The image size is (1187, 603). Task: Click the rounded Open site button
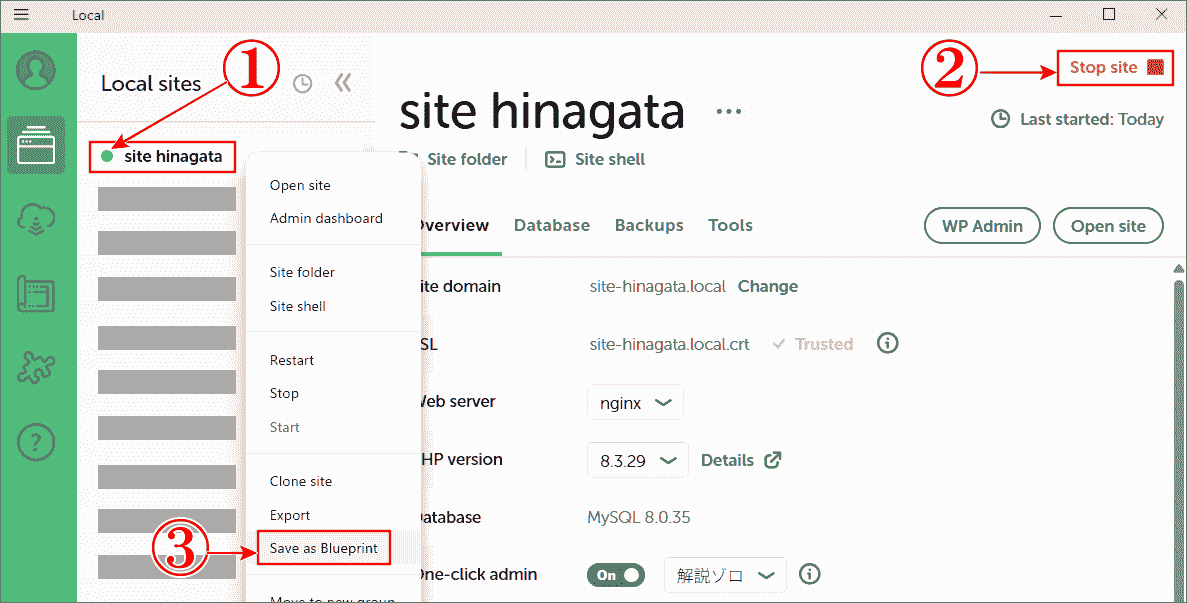1108,225
